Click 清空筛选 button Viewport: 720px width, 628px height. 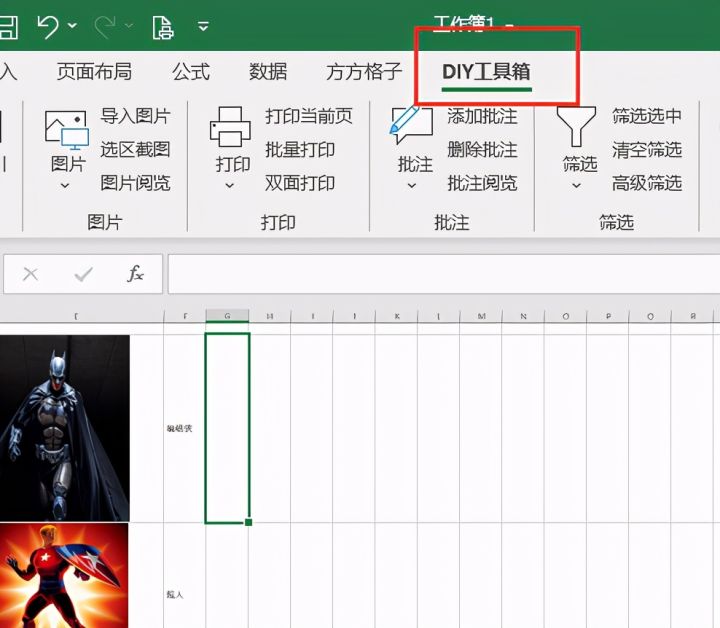[647, 149]
